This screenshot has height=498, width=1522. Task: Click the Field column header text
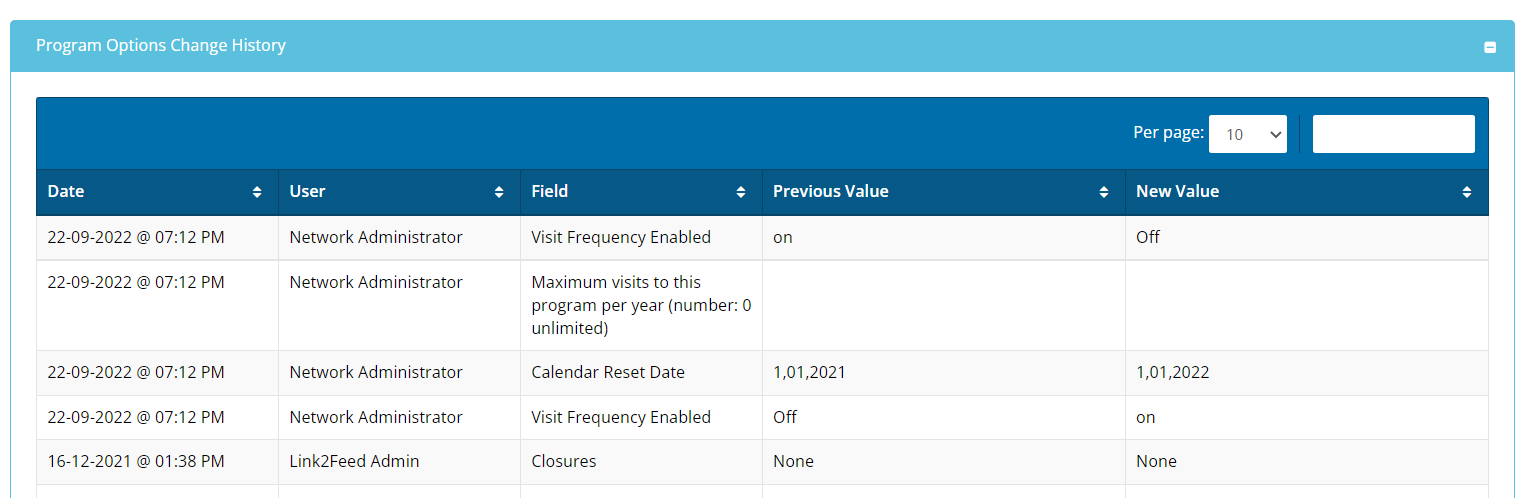click(x=549, y=191)
